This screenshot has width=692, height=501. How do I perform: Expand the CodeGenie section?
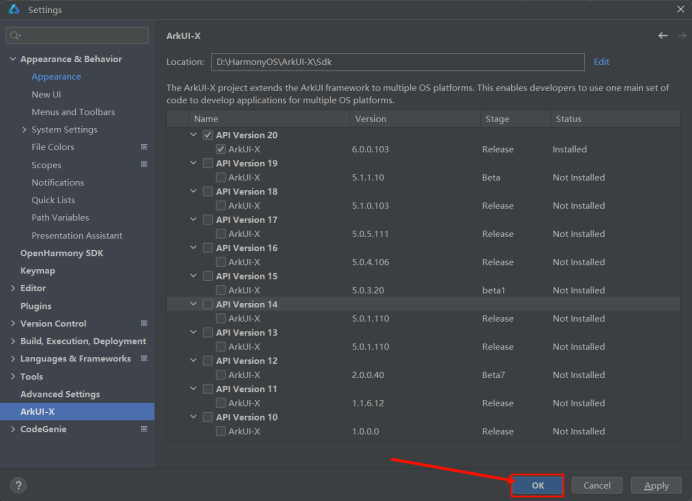point(13,429)
